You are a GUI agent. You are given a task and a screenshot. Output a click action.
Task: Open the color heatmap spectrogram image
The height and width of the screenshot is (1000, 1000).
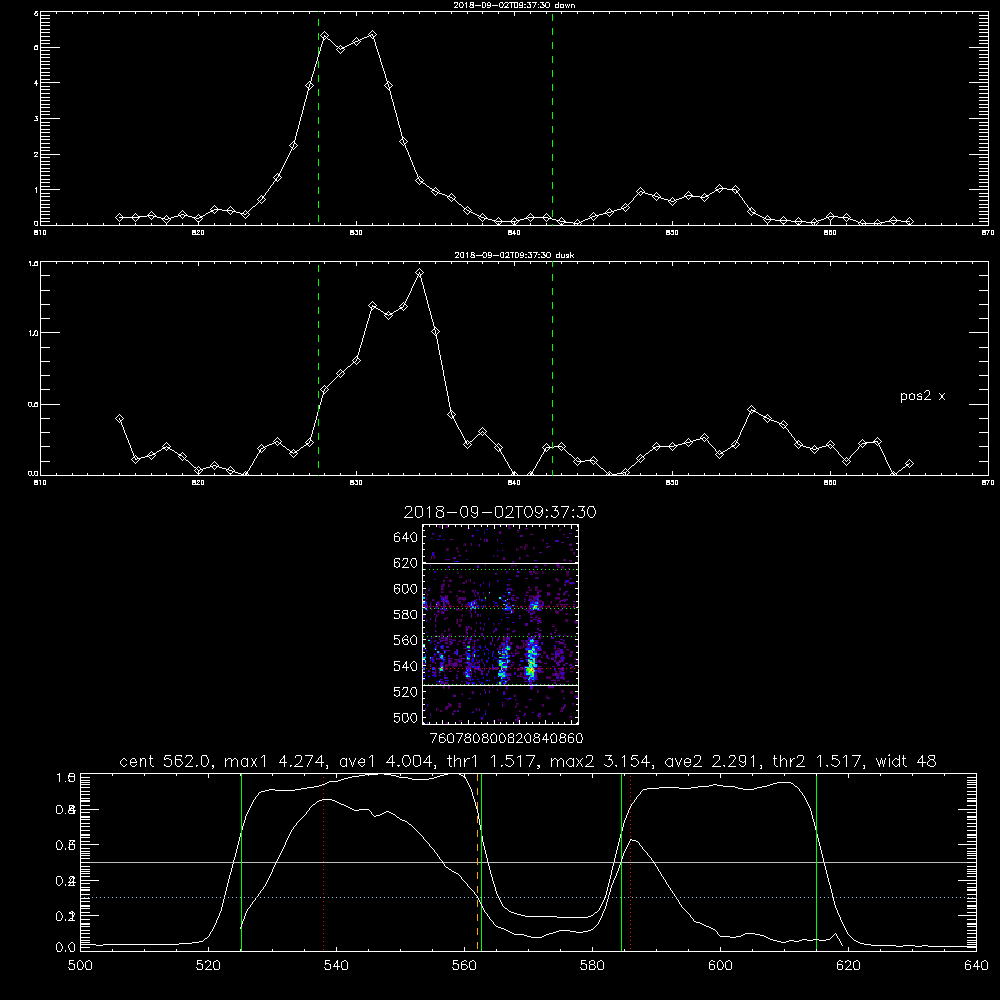[x=501, y=624]
